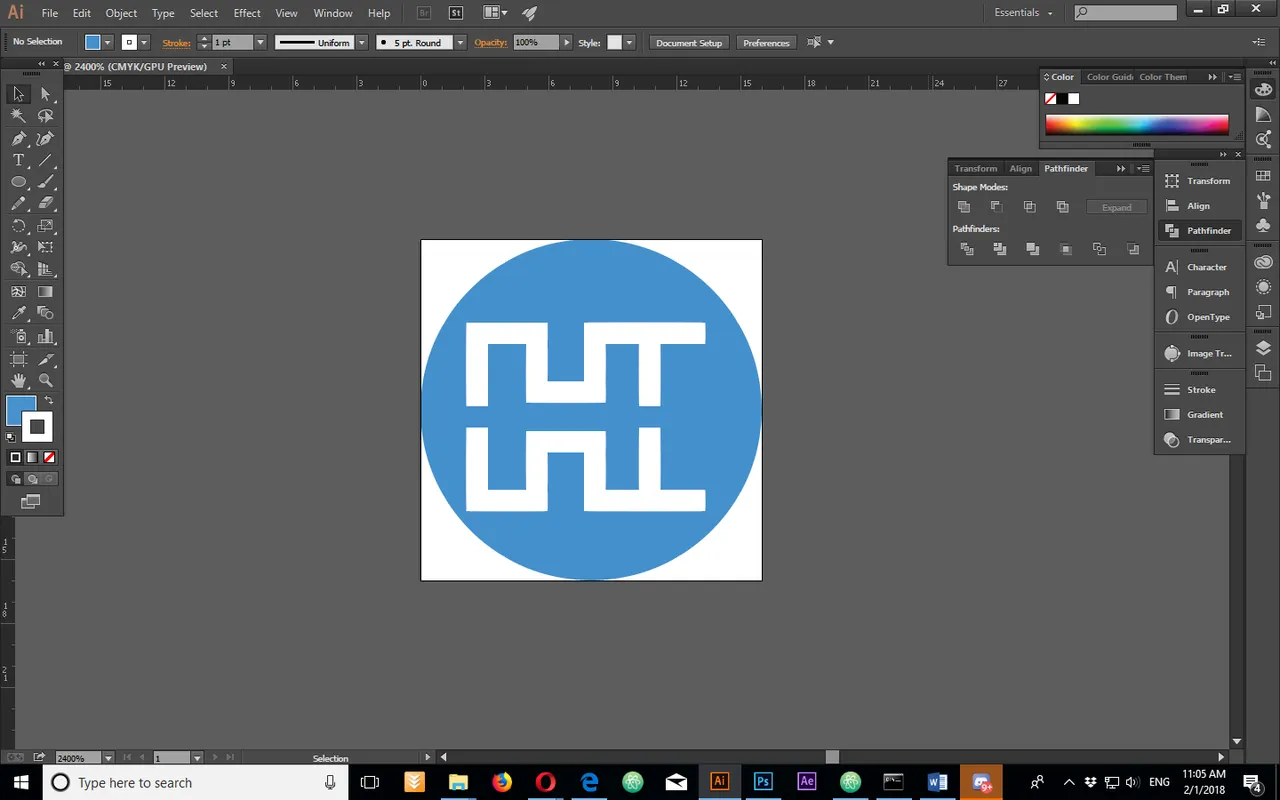
Task: Select the Shape Builder tool
Action: (x=18, y=269)
